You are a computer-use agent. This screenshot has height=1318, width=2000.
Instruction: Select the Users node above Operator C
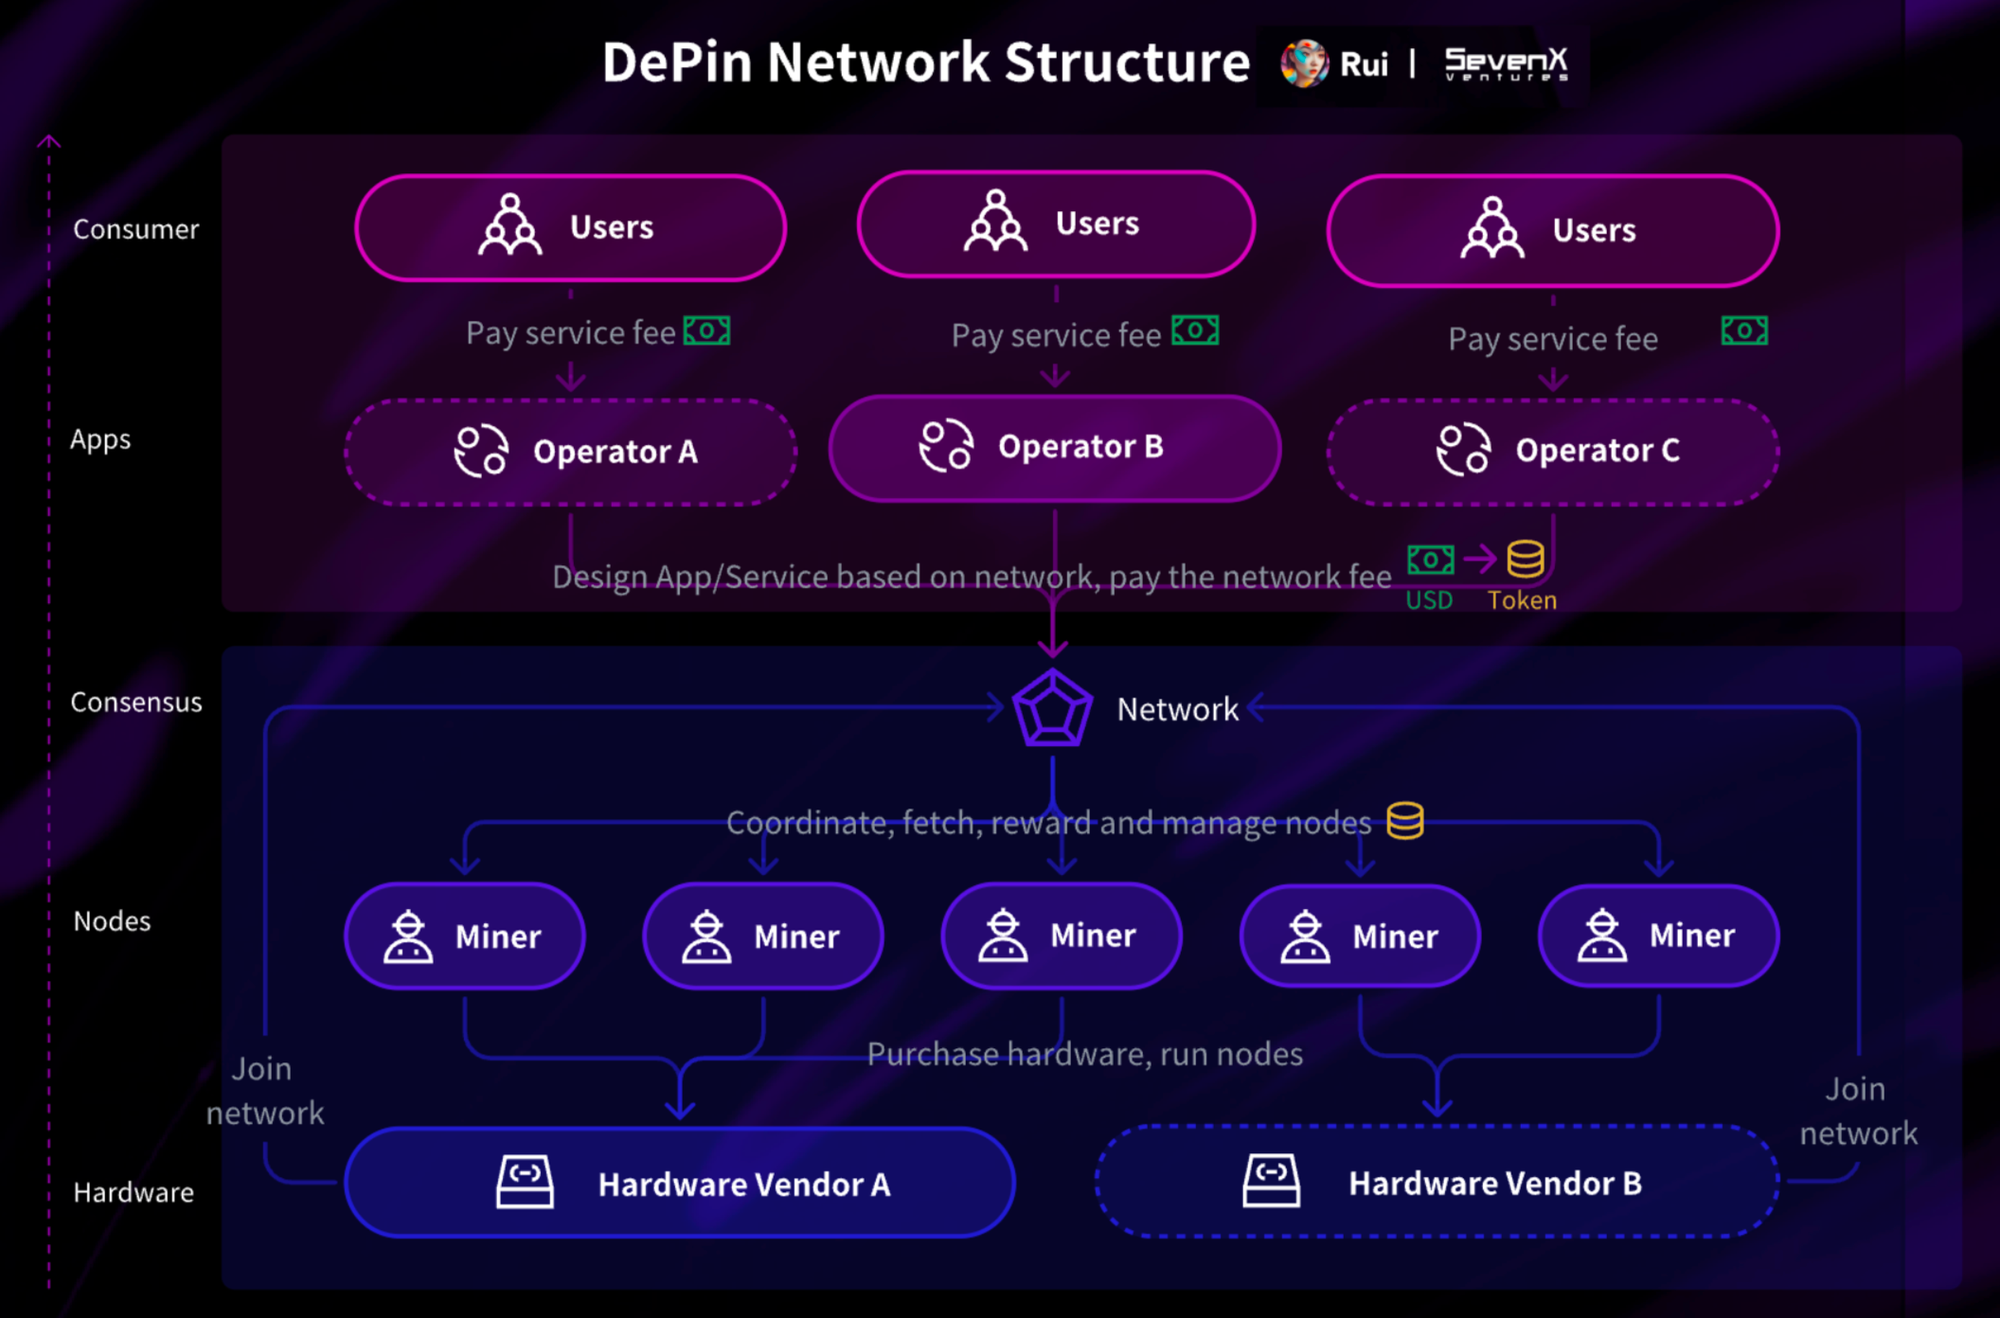pyautogui.click(x=1550, y=230)
